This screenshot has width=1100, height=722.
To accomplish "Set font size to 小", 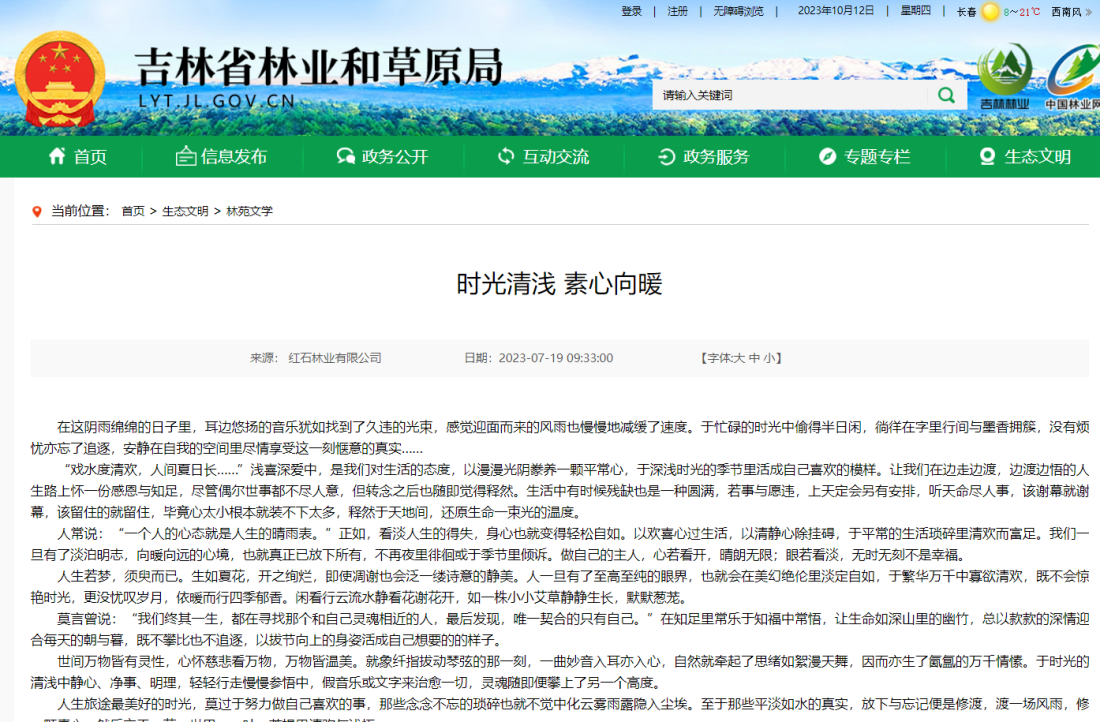I will tap(772, 358).
